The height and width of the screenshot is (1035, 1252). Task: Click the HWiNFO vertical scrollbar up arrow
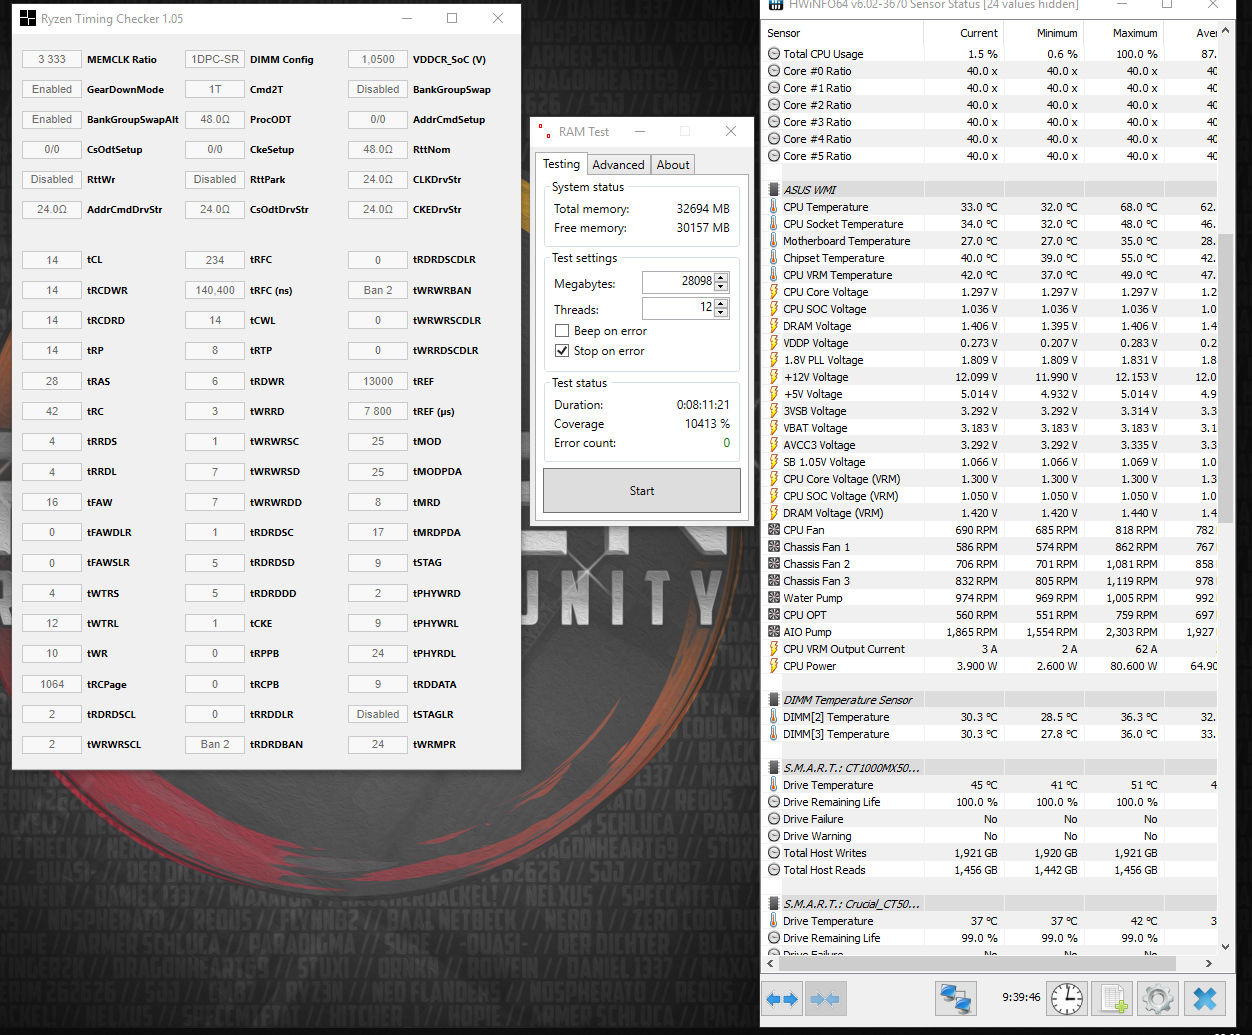point(1226,31)
